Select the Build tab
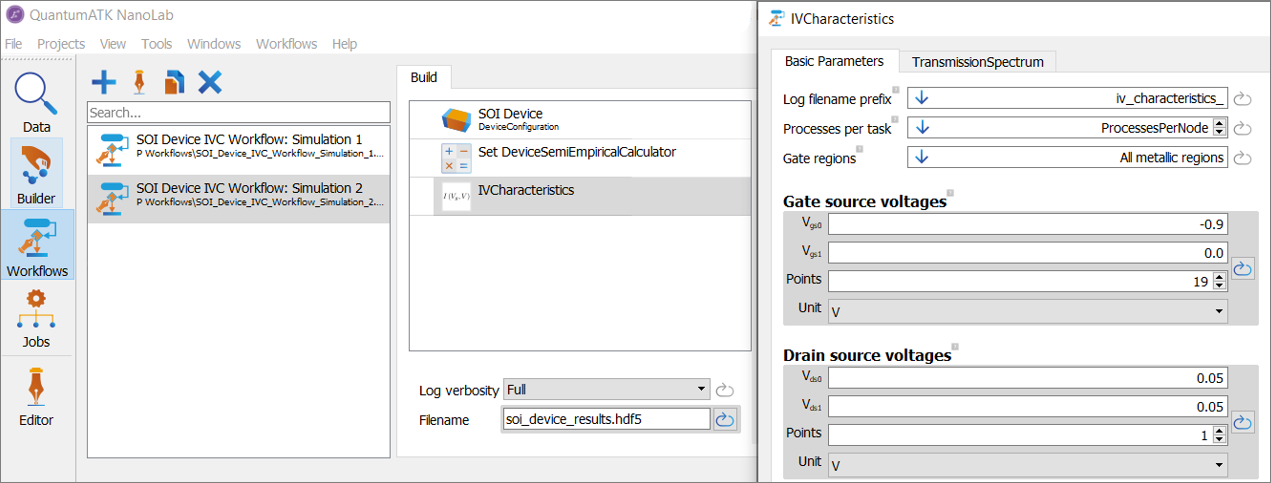The height and width of the screenshot is (483, 1271). 424,77
